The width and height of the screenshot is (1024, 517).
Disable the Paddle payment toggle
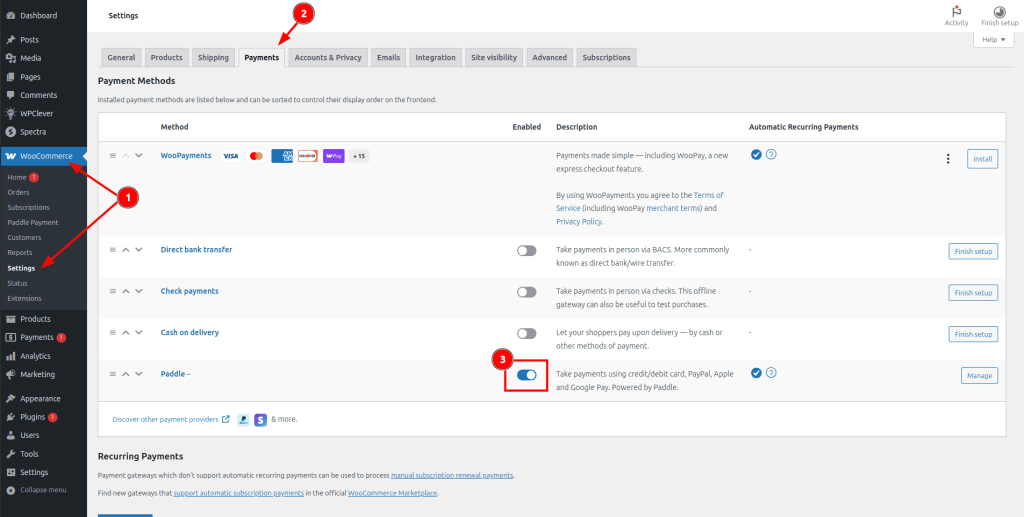526,375
